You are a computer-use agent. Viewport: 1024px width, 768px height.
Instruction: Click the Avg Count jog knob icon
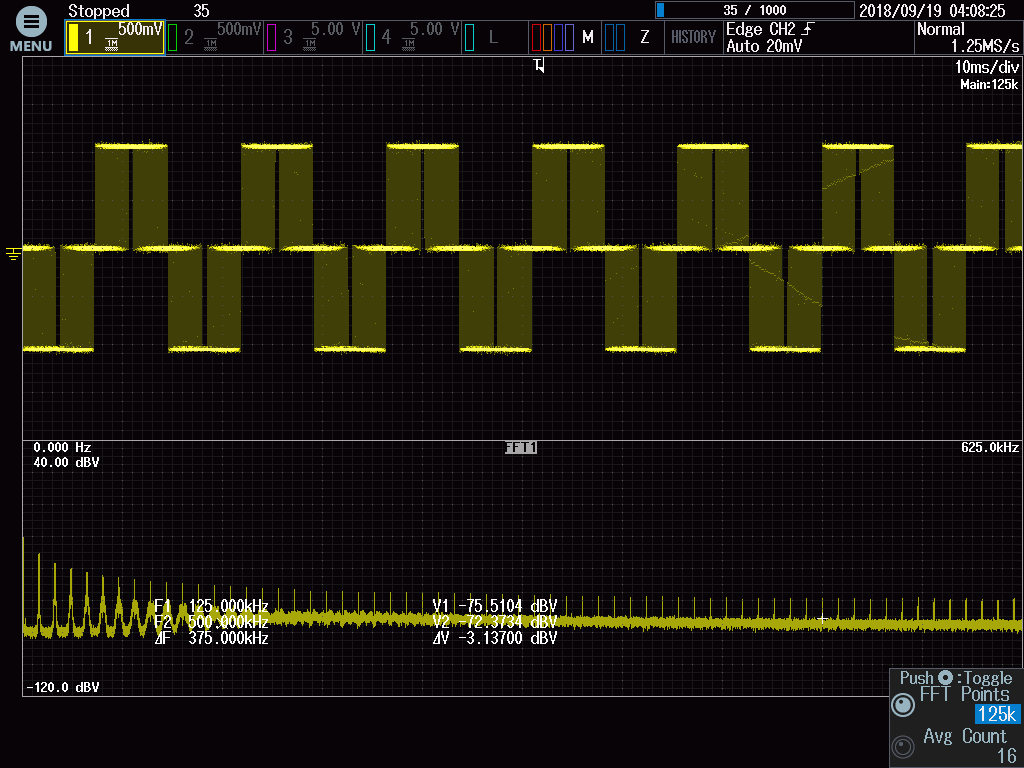coord(904,747)
